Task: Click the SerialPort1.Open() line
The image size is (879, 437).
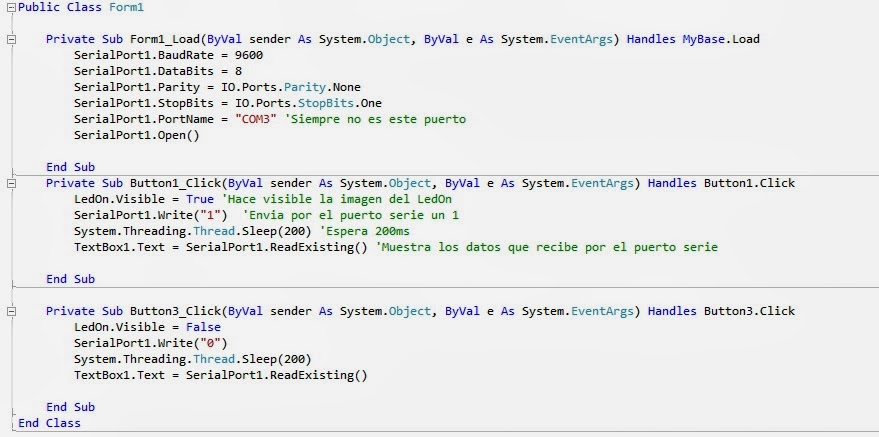Action: (136, 136)
